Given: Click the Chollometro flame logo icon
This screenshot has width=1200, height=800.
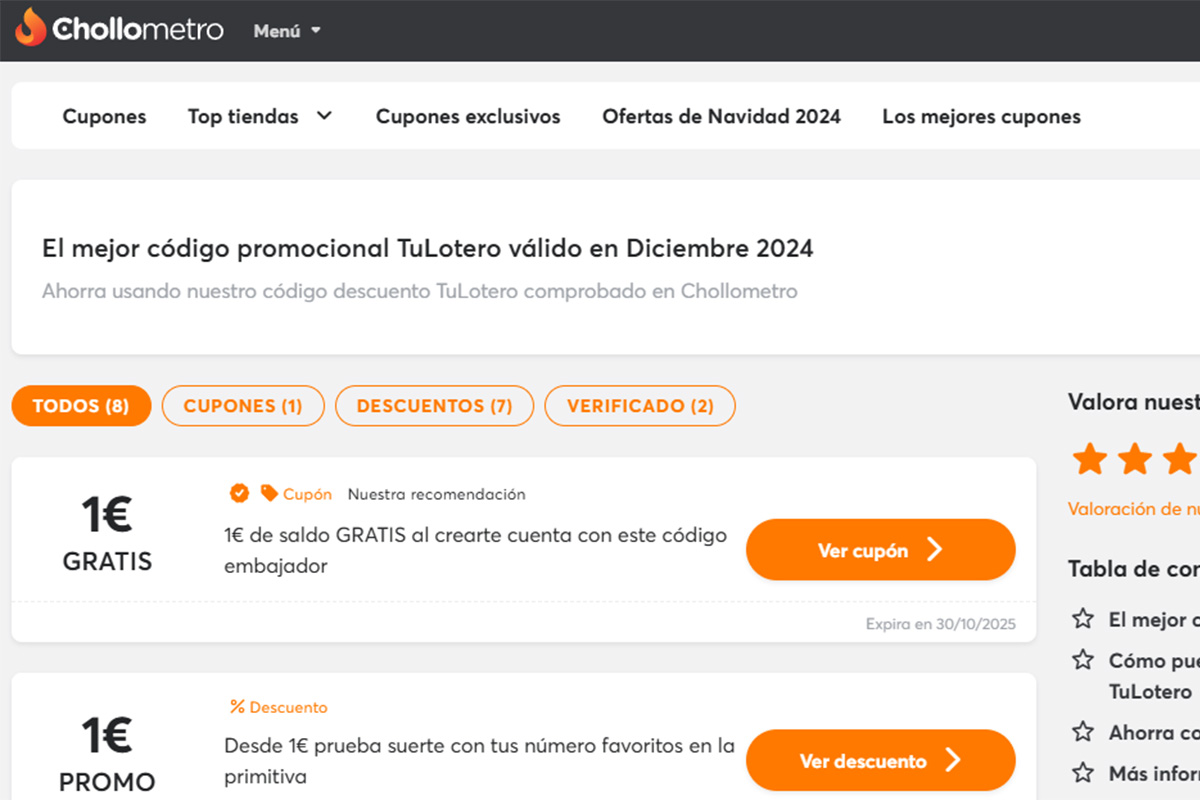Looking at the screenshot, I should pos(32,28).
